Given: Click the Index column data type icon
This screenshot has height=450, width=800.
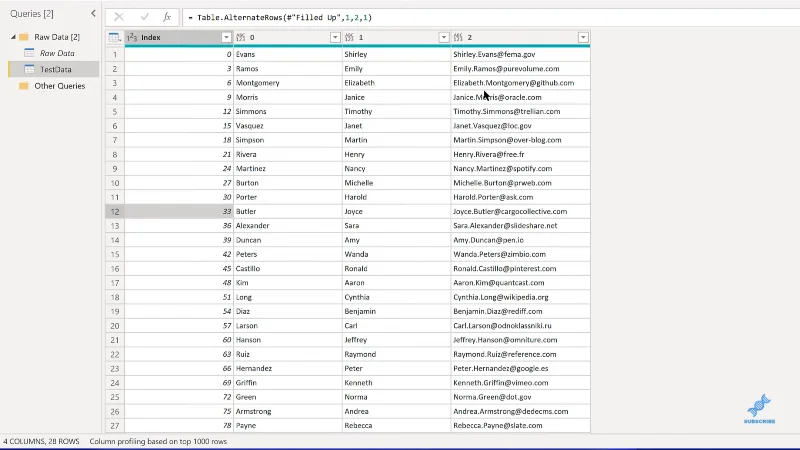Looking at the screenshot, I should click(x=132, y=37).
